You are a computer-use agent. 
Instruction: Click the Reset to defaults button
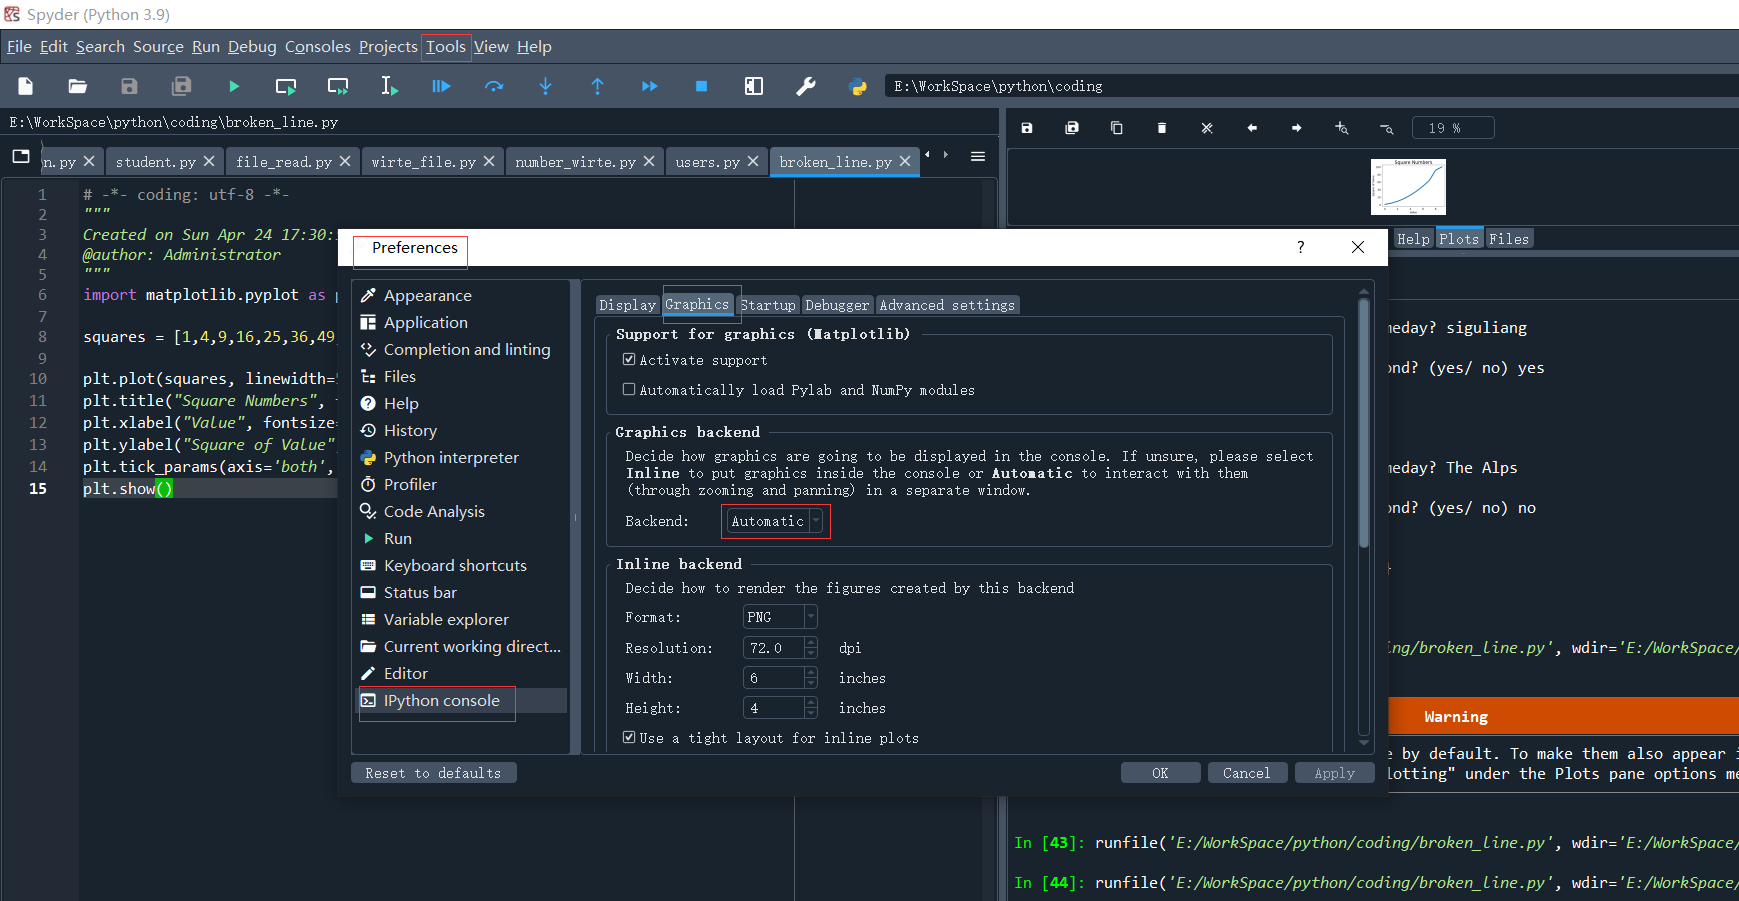[433, 773]
